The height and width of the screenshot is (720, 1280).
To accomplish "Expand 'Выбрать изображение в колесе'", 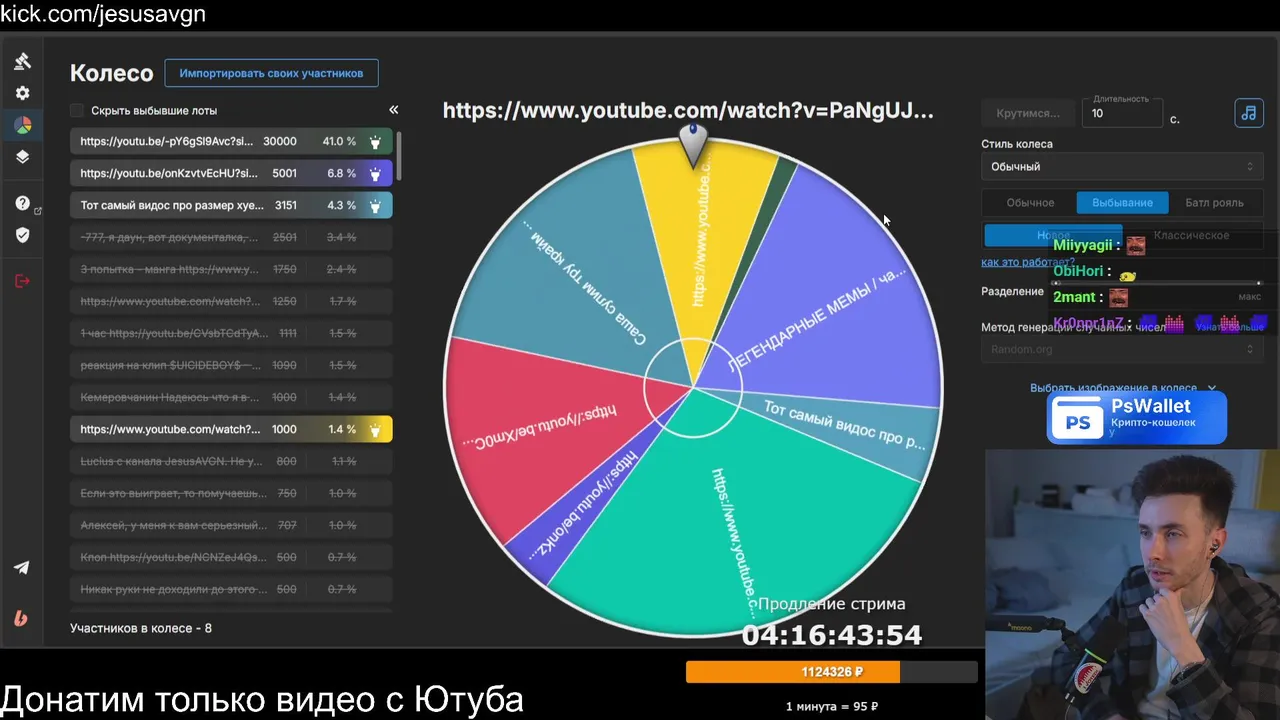I will click(1123, 388).
